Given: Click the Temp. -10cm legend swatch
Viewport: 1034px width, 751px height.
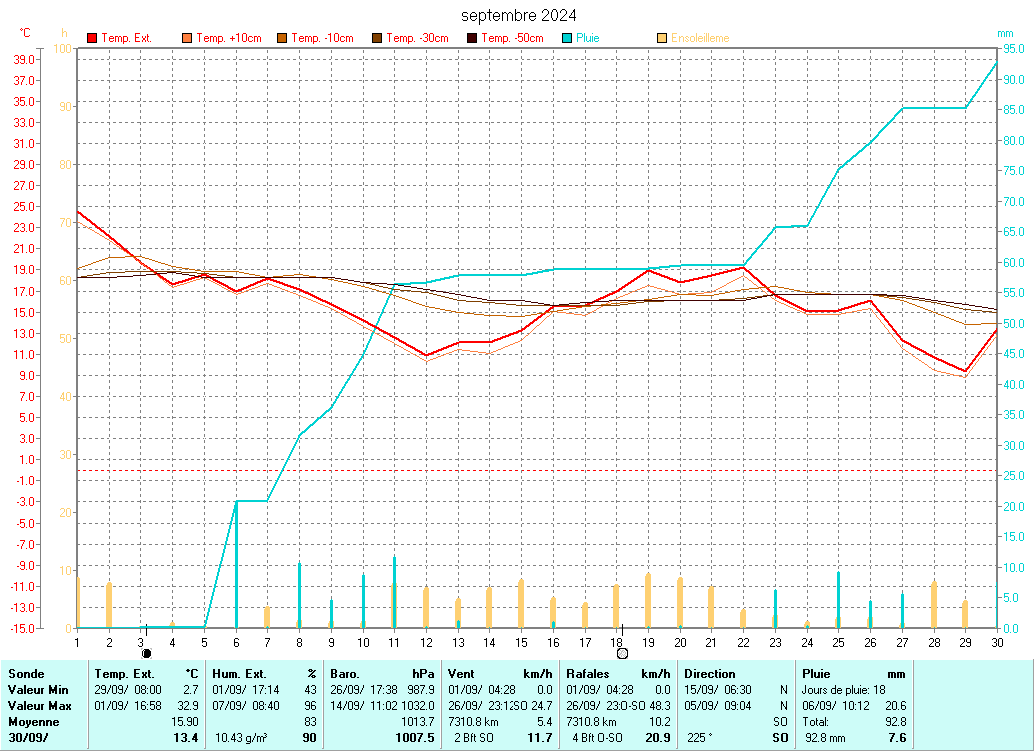Looking at the screenshot, I should [x=282, y=38].
